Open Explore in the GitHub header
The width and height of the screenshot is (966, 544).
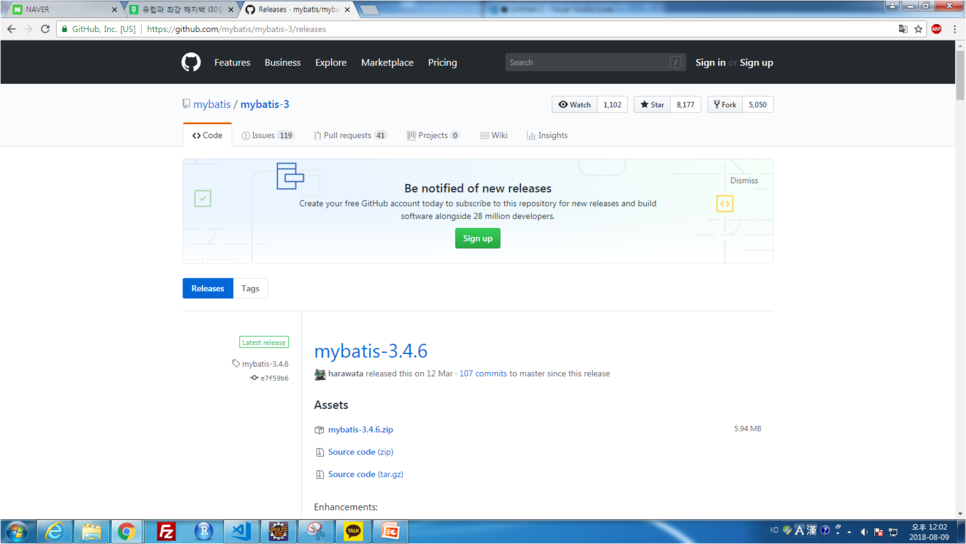coord(331,62)
